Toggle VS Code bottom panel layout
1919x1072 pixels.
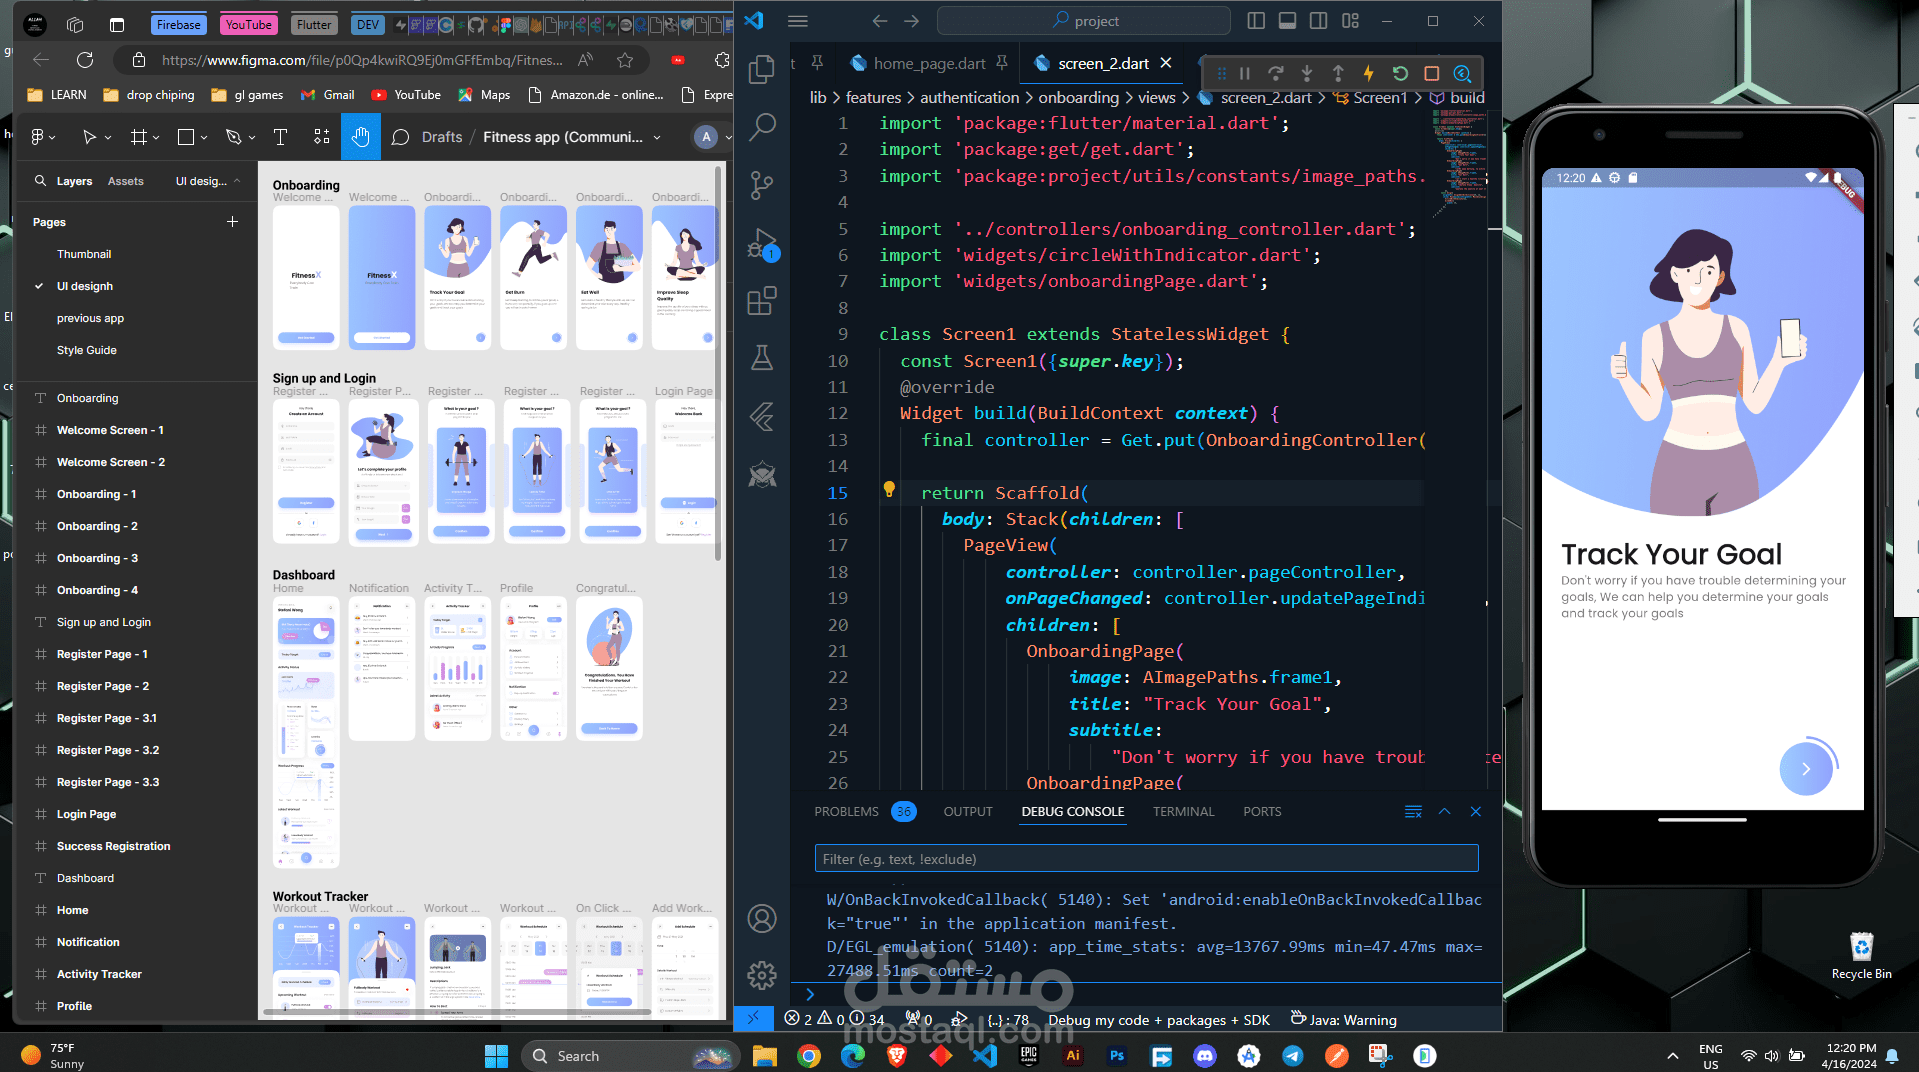pyautogui.click(x=1288, y=21)
